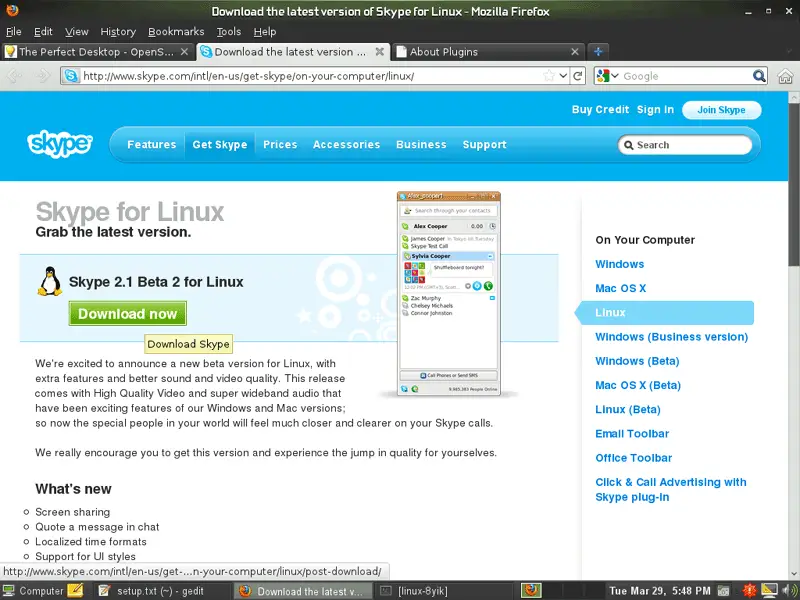This screenshot has width=800, height=600.
Task: Open the Accessories navigation item
Action: [346, 144]
